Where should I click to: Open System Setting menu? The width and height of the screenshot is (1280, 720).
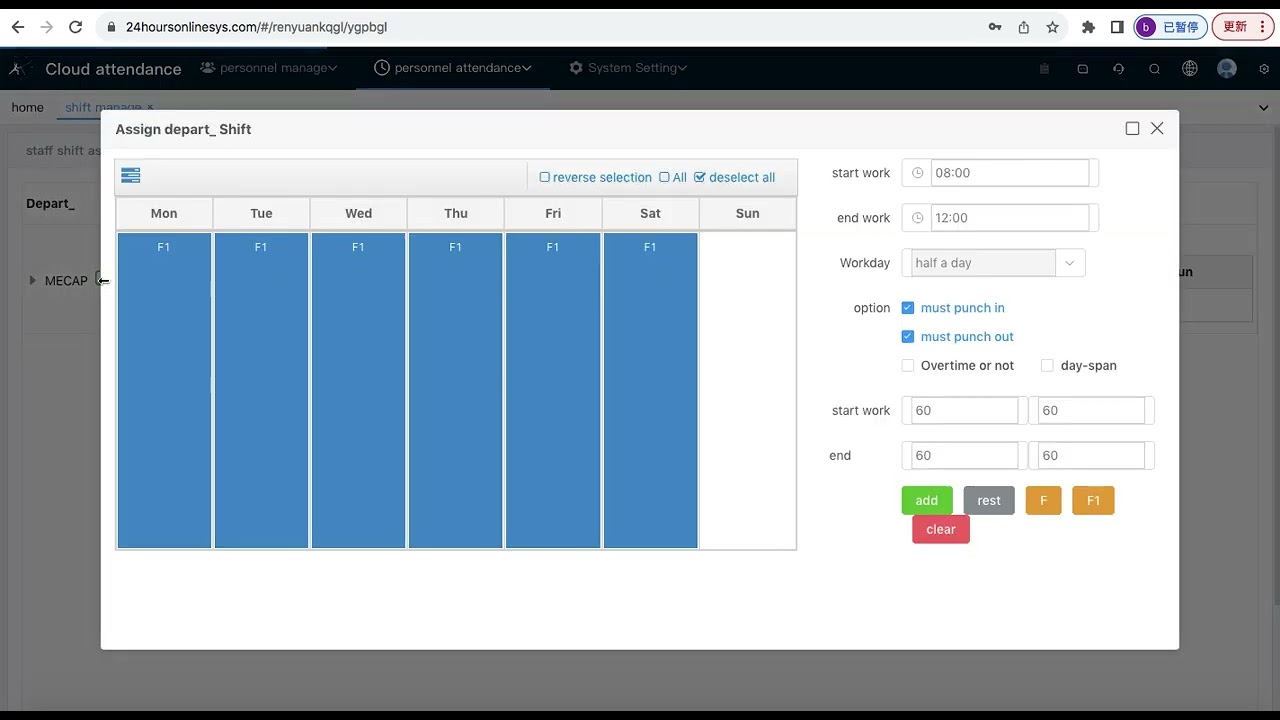point(628,68)
